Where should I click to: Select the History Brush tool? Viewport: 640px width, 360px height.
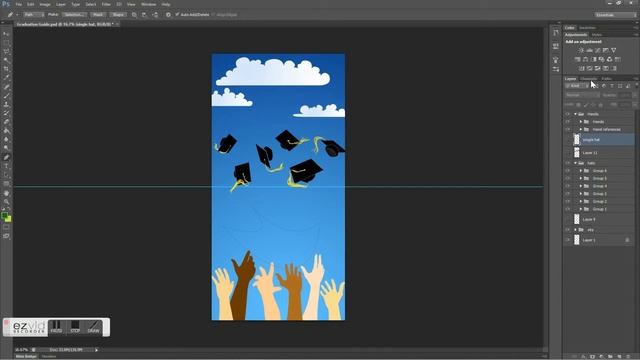click(6, 113)
